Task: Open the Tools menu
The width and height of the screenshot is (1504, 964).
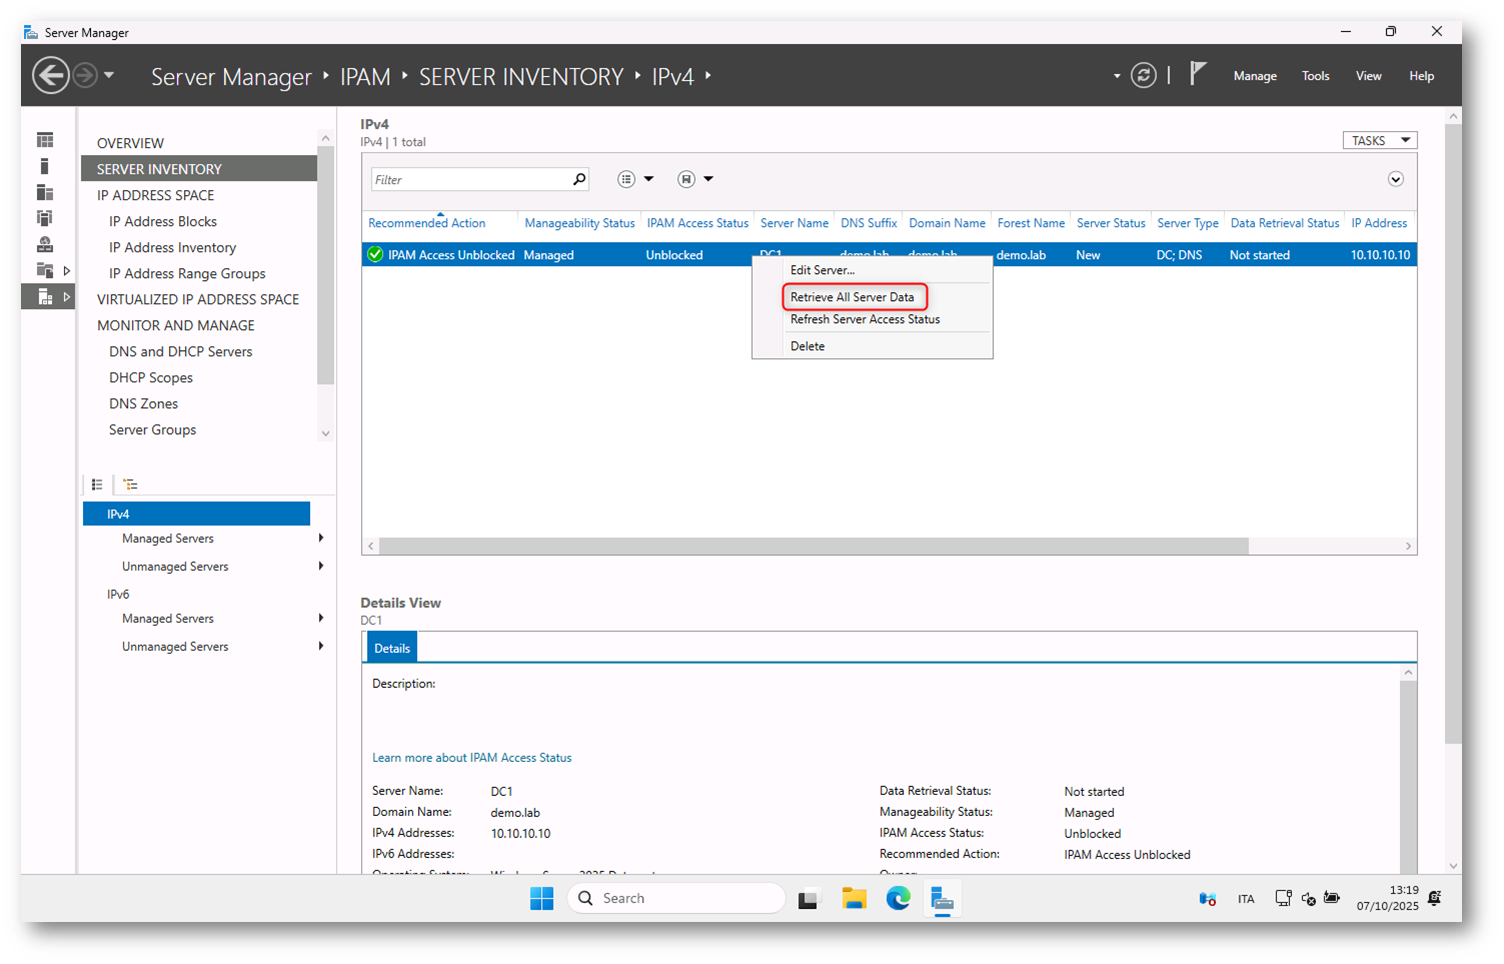Action: [x=1315, y=76]
